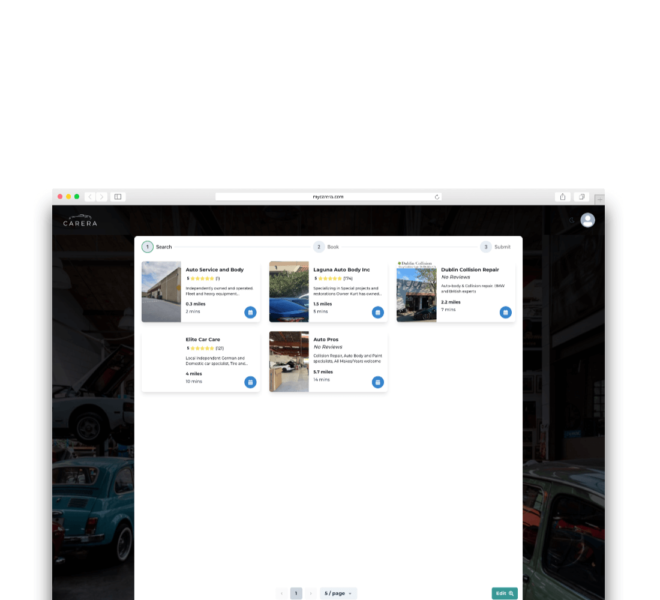This screenshot has width=660, height=600.
Task: Click Auto Service and Body star rating
Action: point(202,278)
